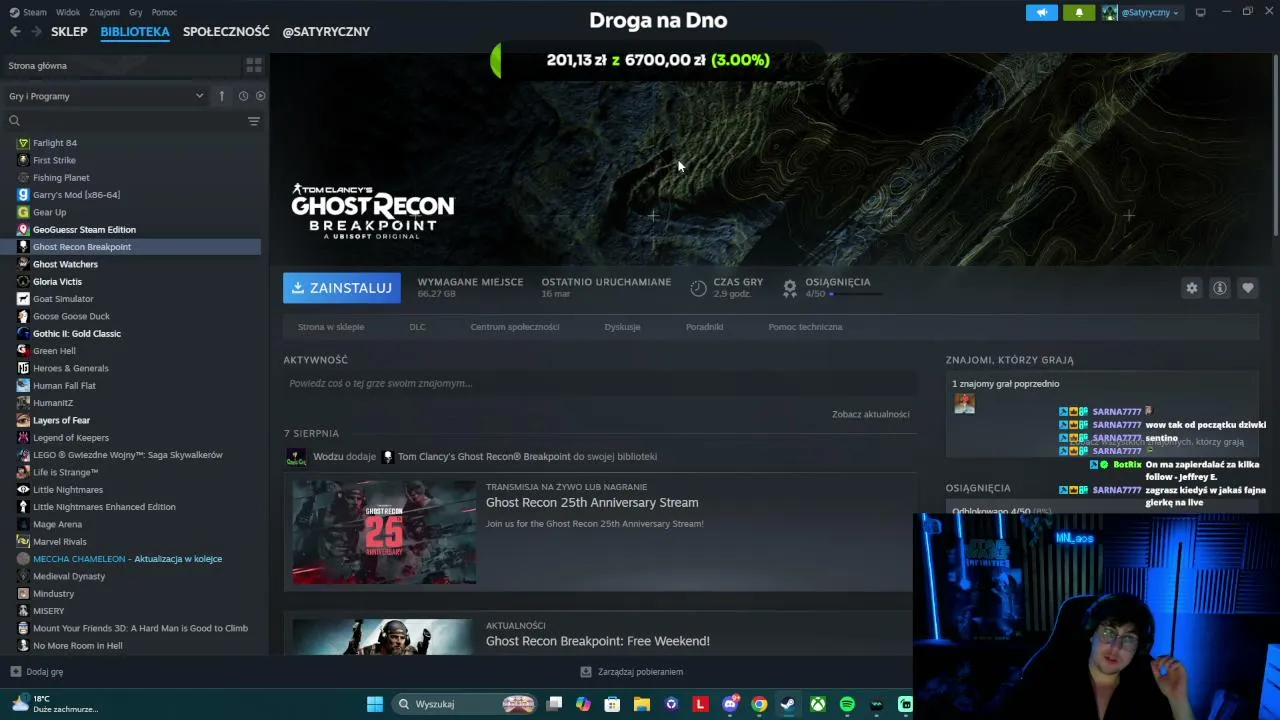Click the Osiągnięcia achievements gear icon
Screen dimensions: 1280x720
pyautogui.click(x=790, y=288)
